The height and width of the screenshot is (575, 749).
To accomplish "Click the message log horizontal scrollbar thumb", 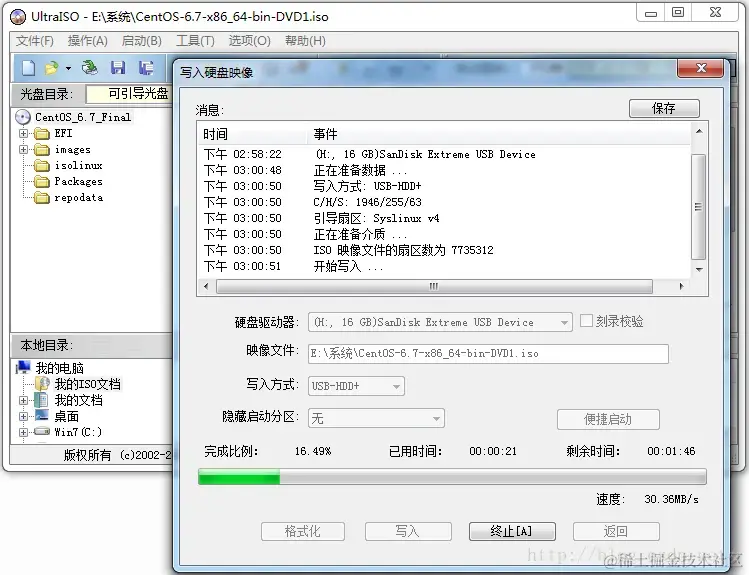I will 434,287.
